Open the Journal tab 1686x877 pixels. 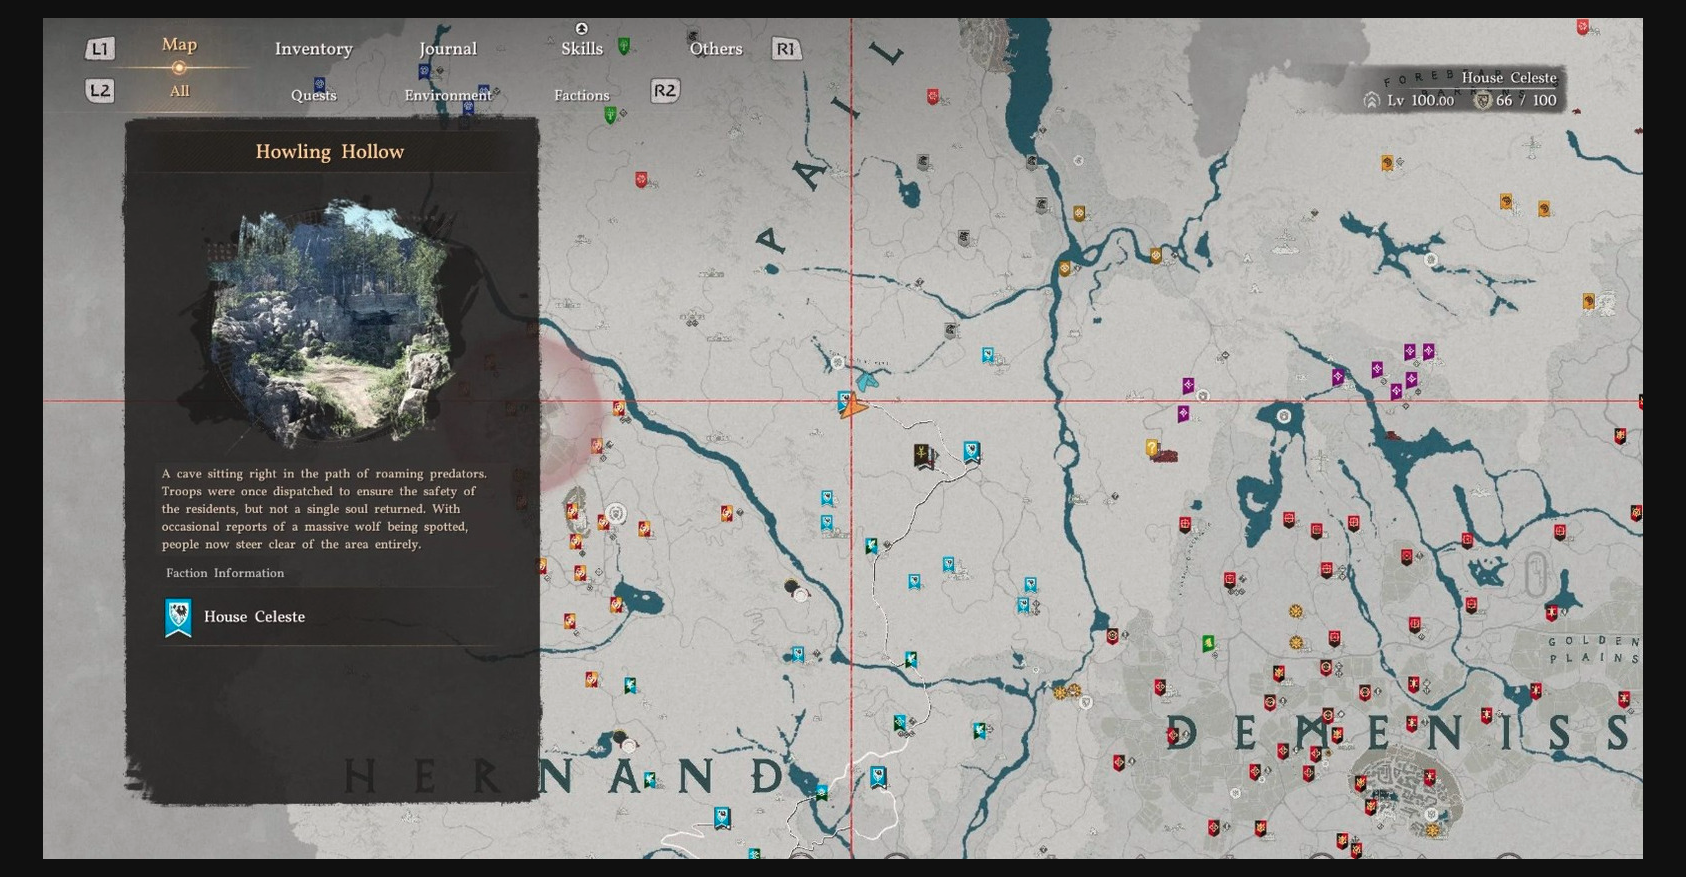(x=447, y=49)
